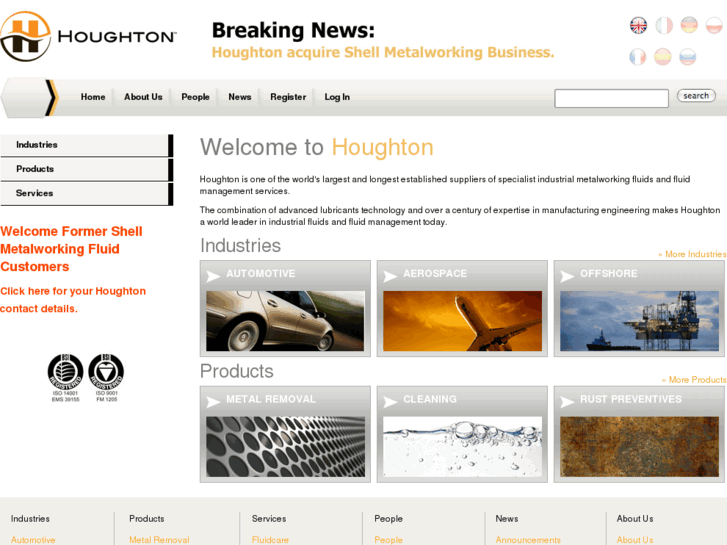Select the UK English flag icon
This screenshot has height=545, width=727.
[x=638, y=25]
